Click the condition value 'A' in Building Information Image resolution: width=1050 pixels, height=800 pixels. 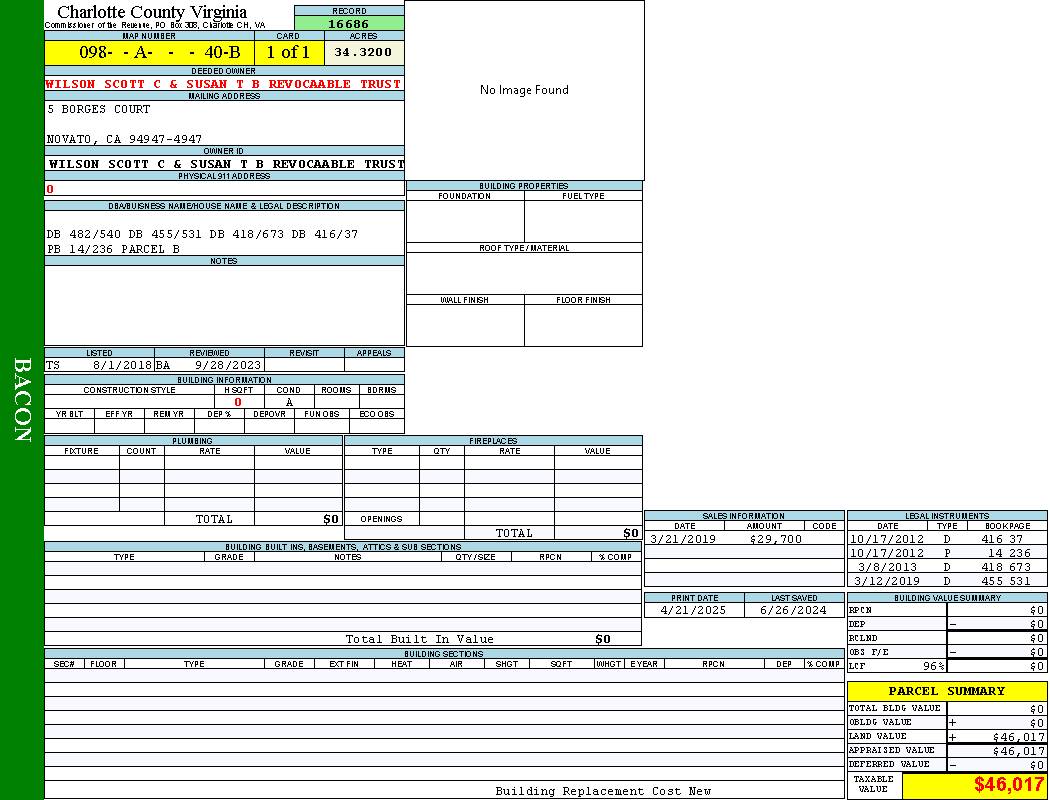[289, 402]
